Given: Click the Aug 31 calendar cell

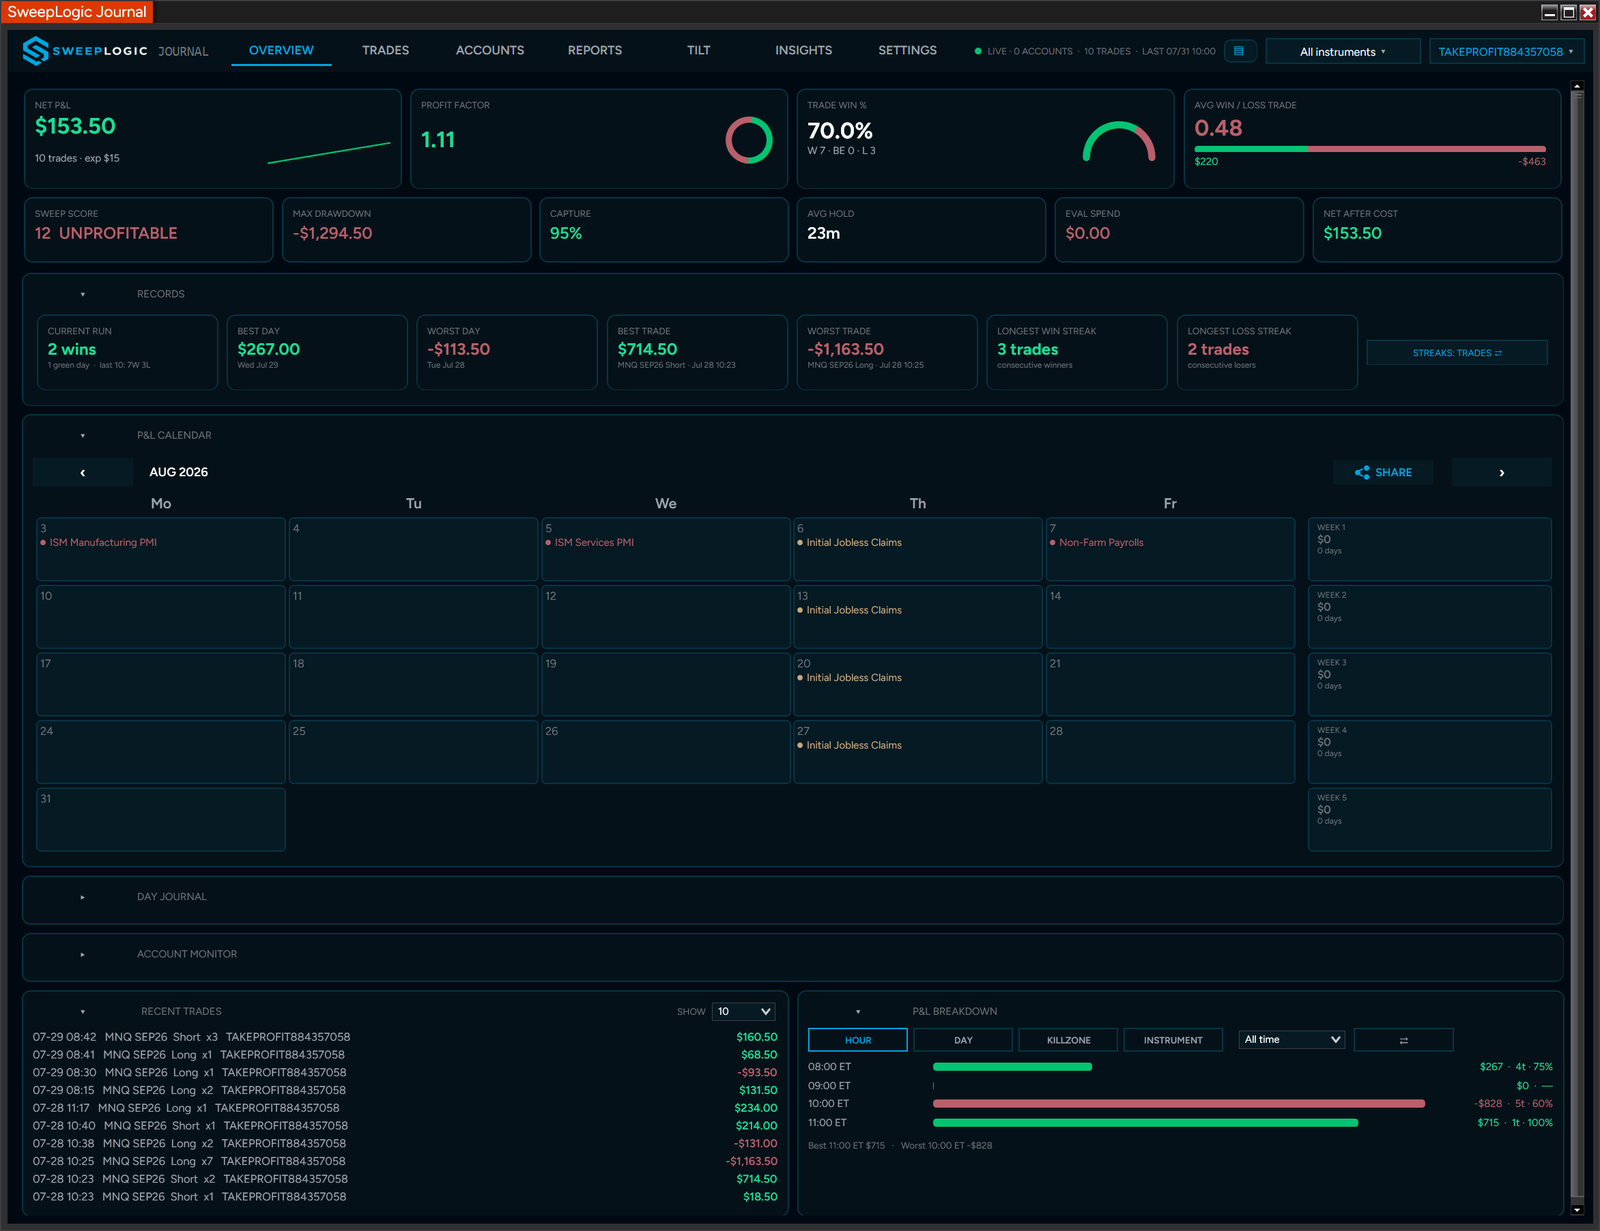Looking at the screenshot, I should [x=161, y=819].
